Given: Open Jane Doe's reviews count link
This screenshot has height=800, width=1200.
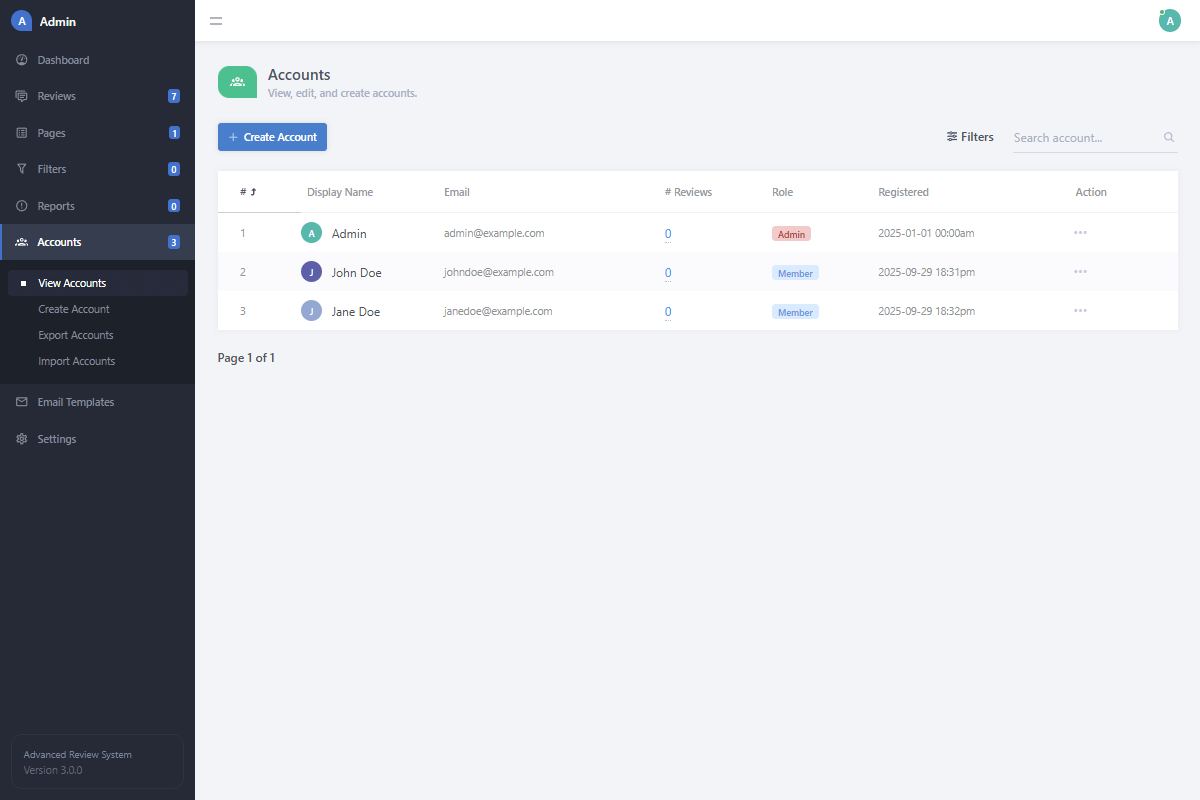Looking at the screenshot, I should point(667,311).
